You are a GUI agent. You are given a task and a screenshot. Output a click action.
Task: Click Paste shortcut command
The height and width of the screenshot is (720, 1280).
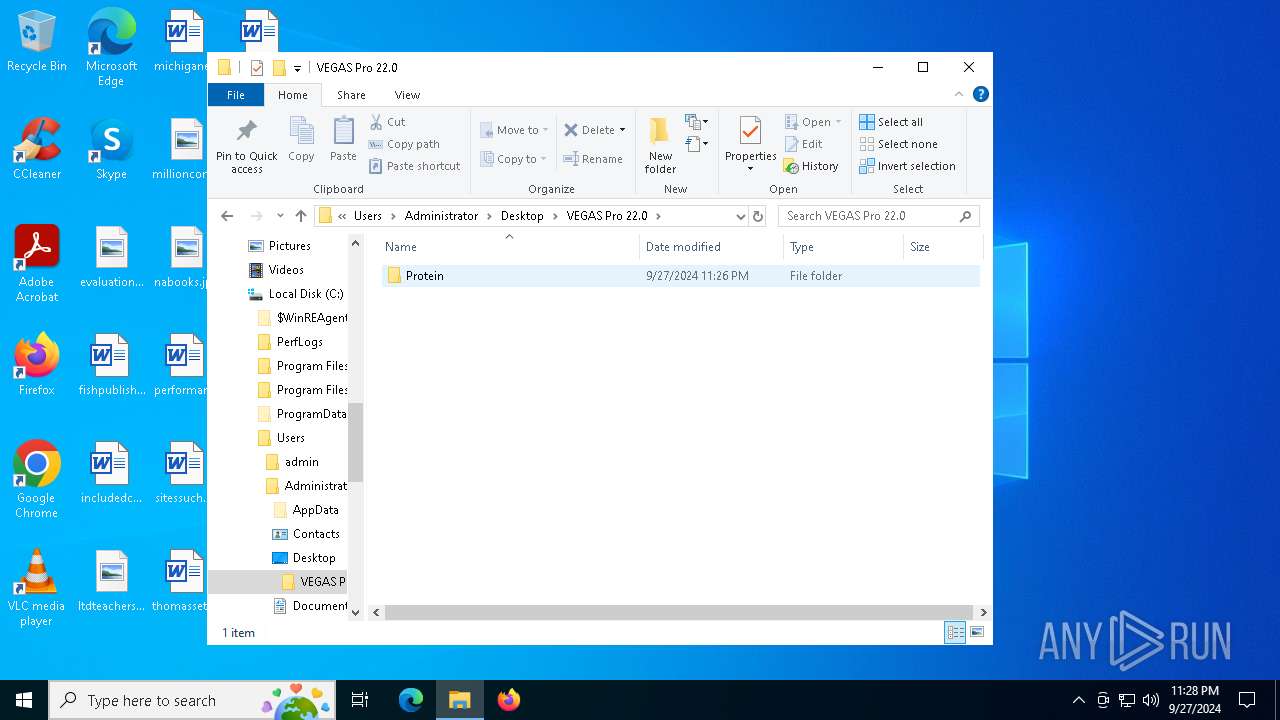pyautogui.click(x=414, y=166)
